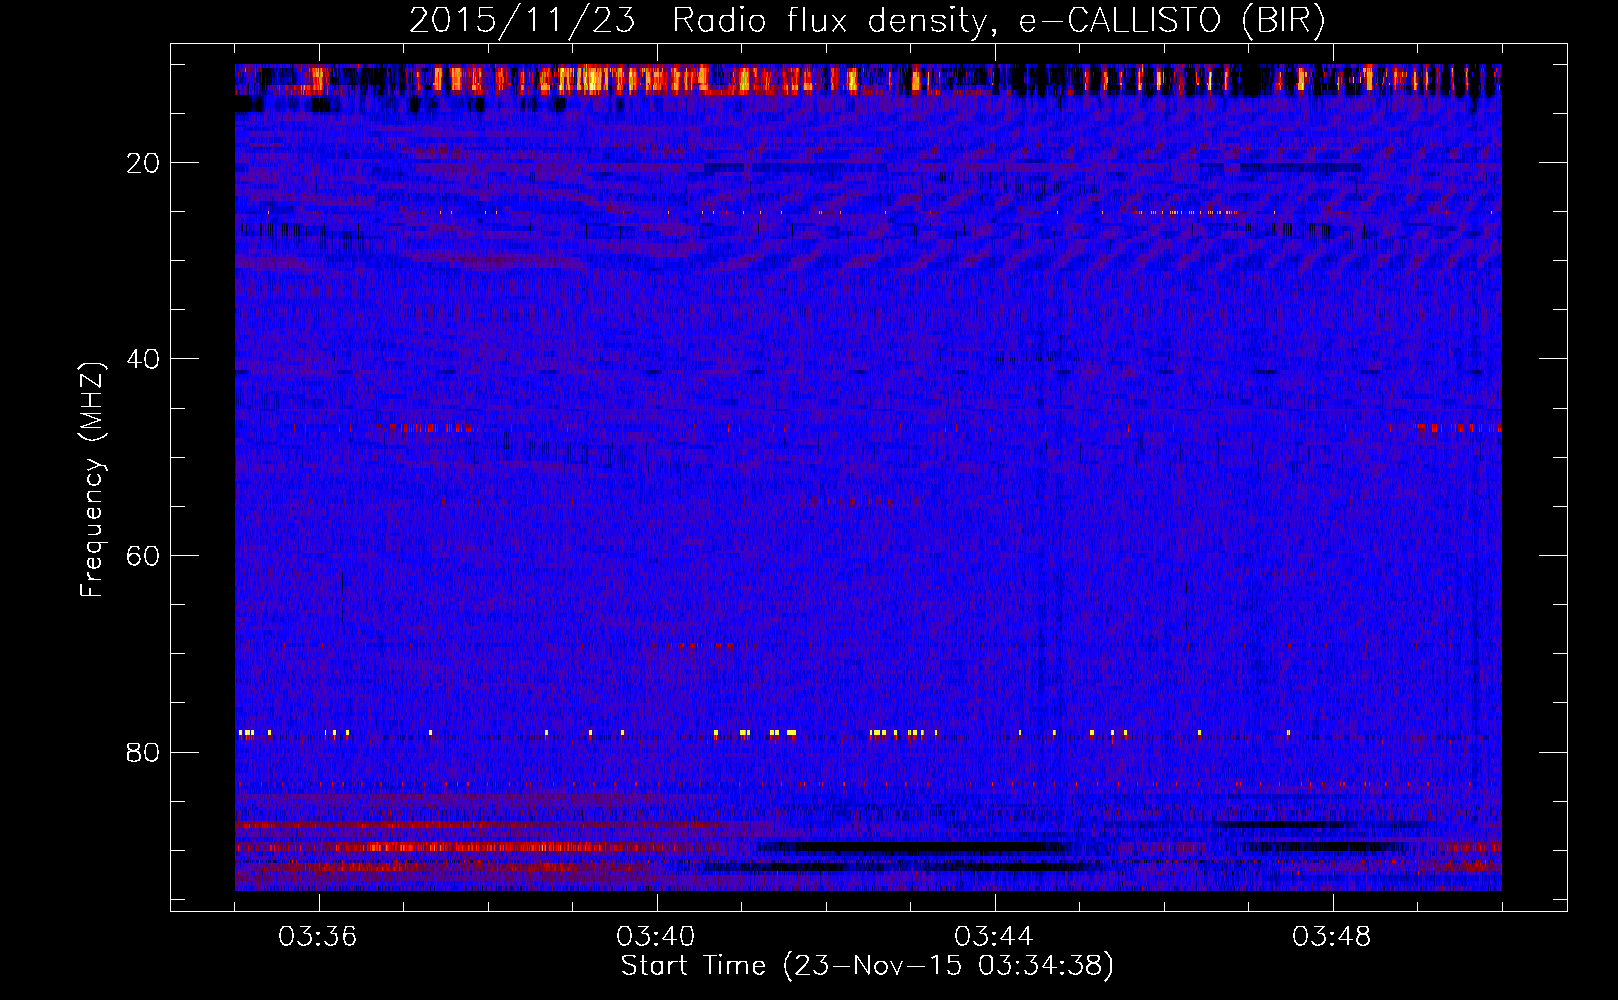Click the 03:40 time tick label
1618x1000 pixels.
point(656,937)
